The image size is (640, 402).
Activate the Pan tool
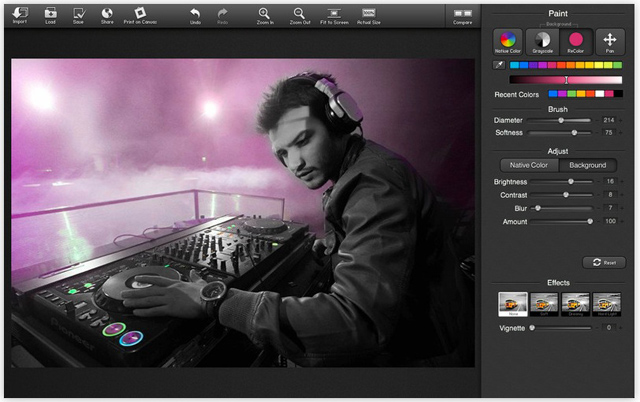point(610,42)
